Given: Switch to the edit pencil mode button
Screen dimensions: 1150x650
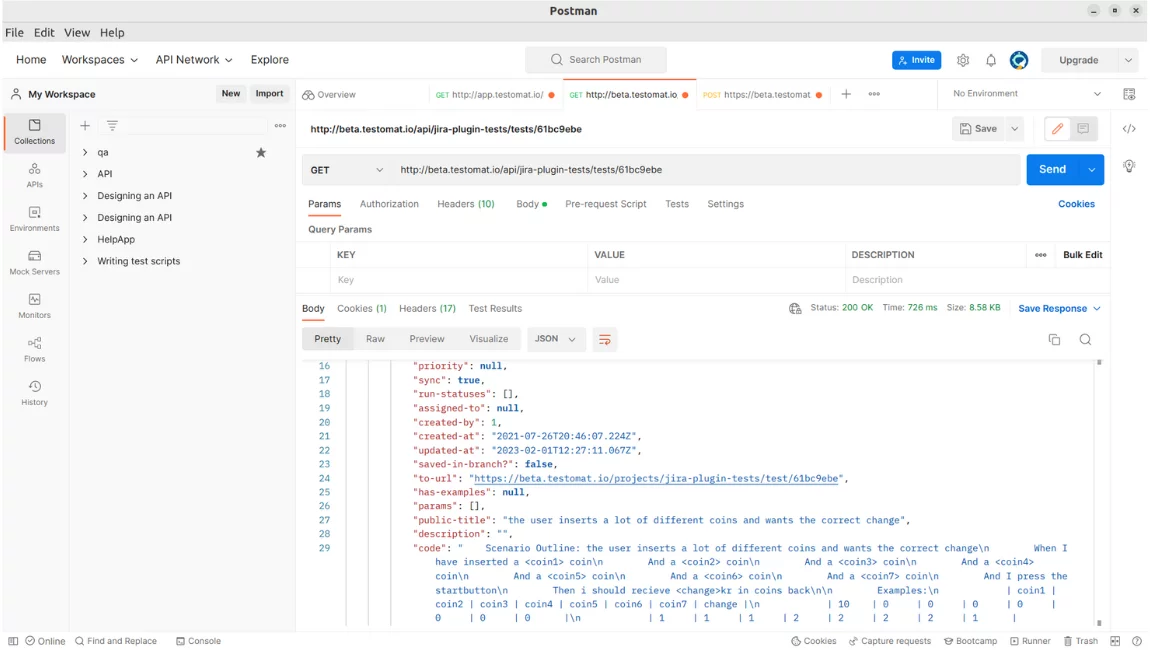Looking at the screenshot, I should (x=1056, y=129).
